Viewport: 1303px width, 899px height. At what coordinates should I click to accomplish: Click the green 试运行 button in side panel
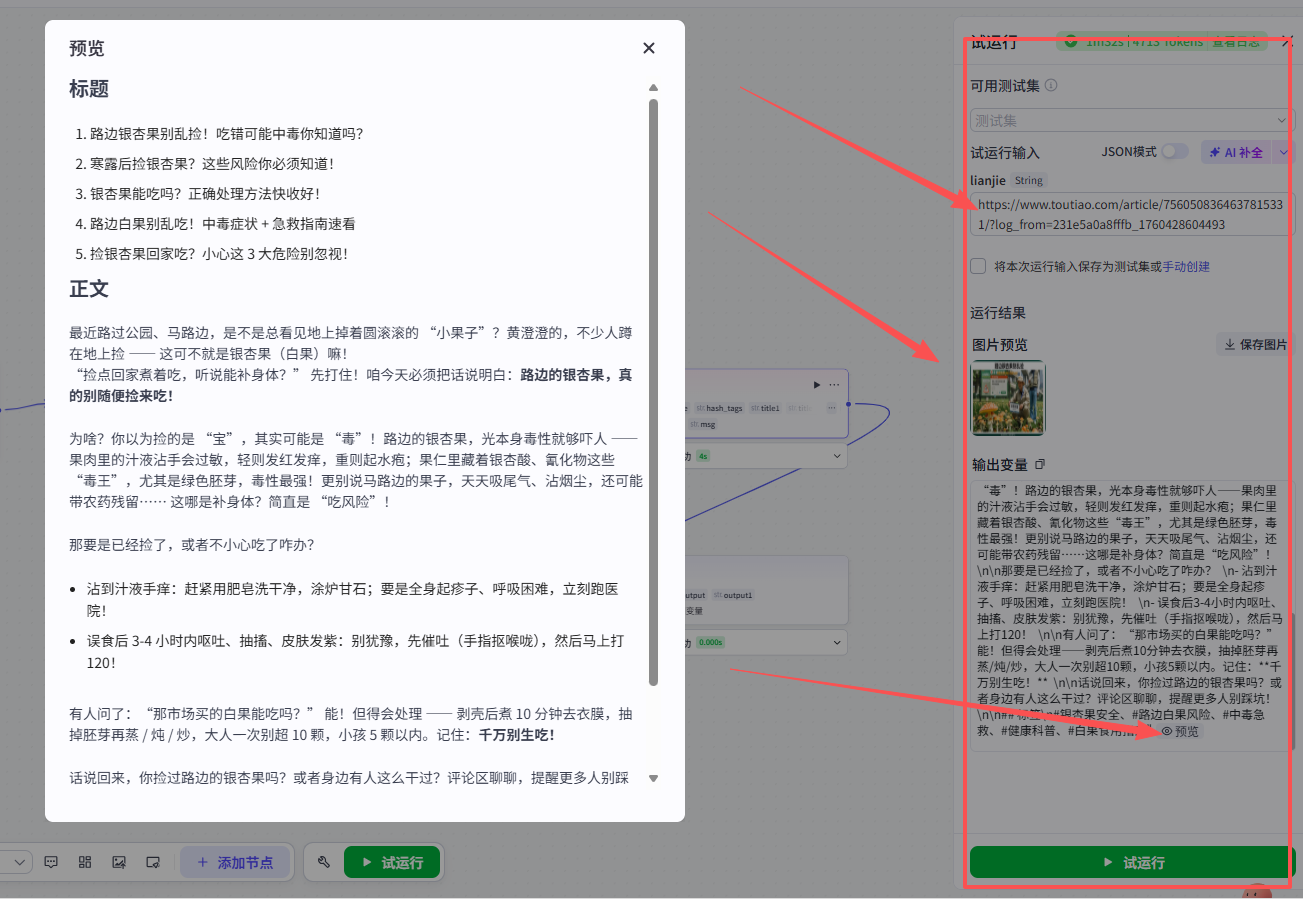click(1132, 862)
